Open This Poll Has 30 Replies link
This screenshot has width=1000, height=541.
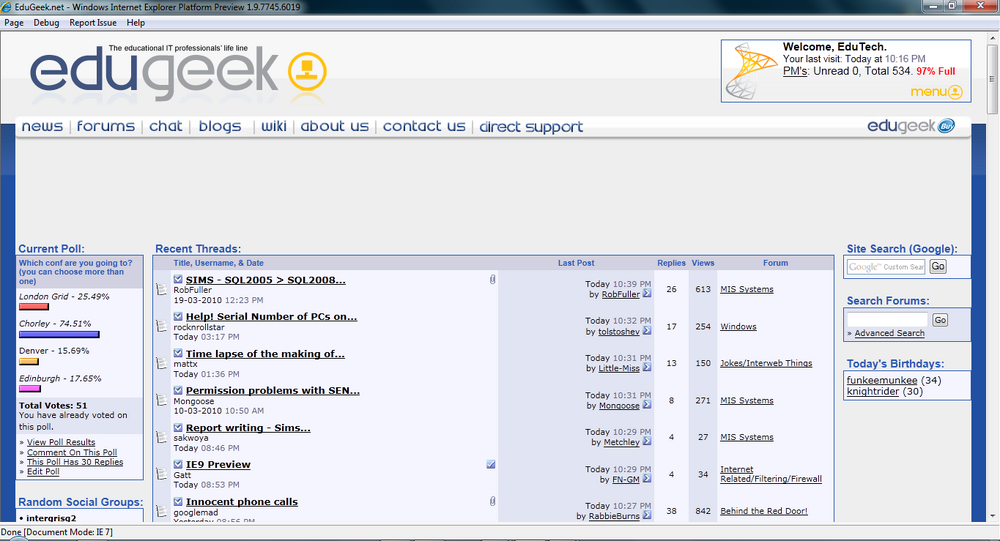click(75, 462)
